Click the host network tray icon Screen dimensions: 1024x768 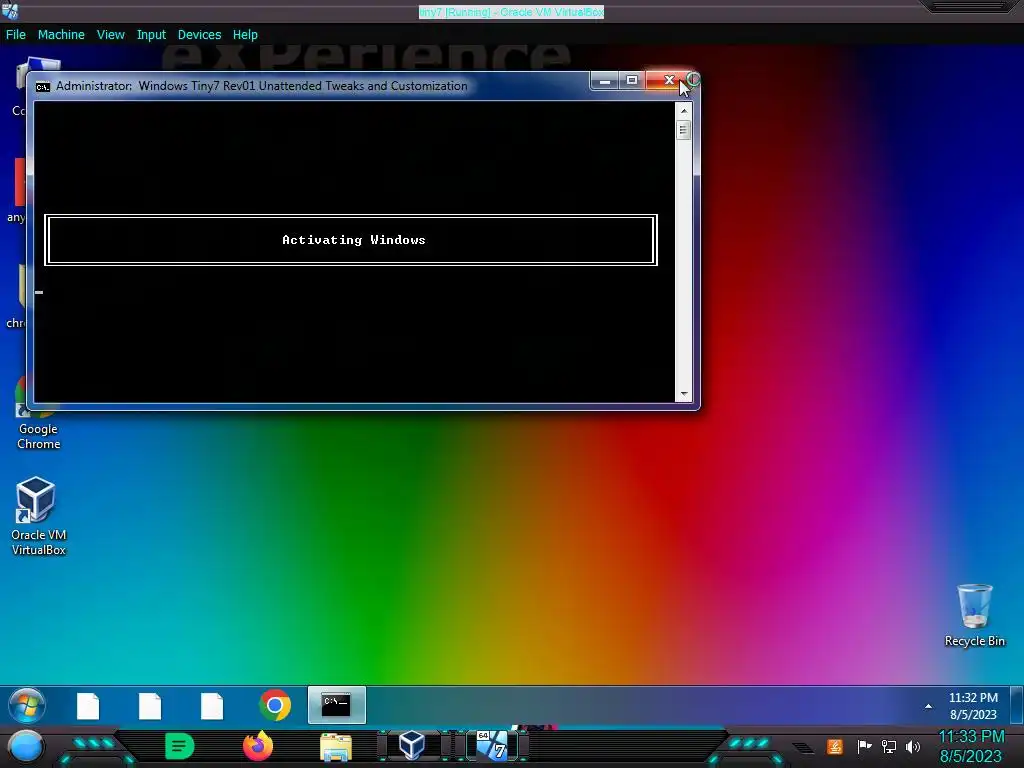click(x=889, y=746)
